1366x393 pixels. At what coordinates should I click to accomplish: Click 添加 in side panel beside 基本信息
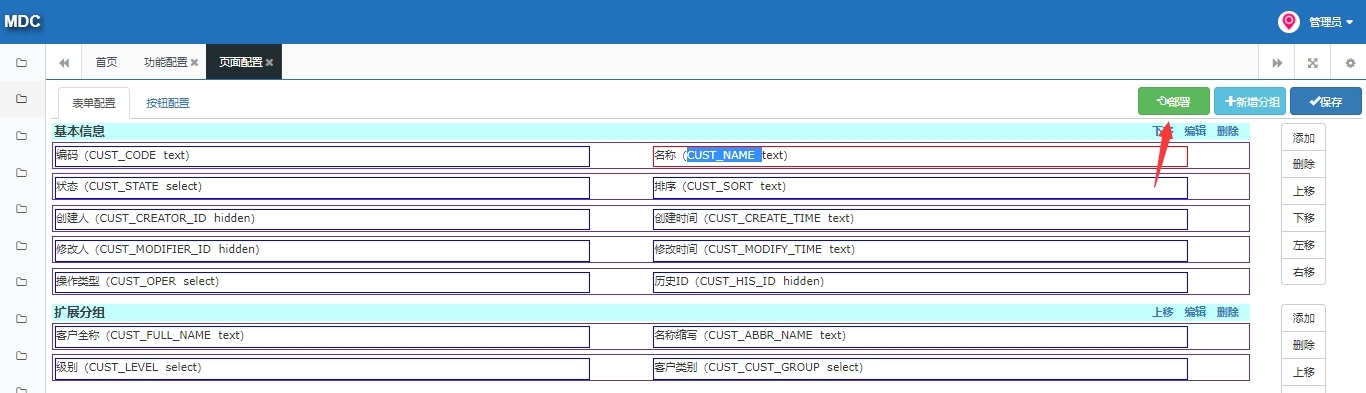[1303, 138]
